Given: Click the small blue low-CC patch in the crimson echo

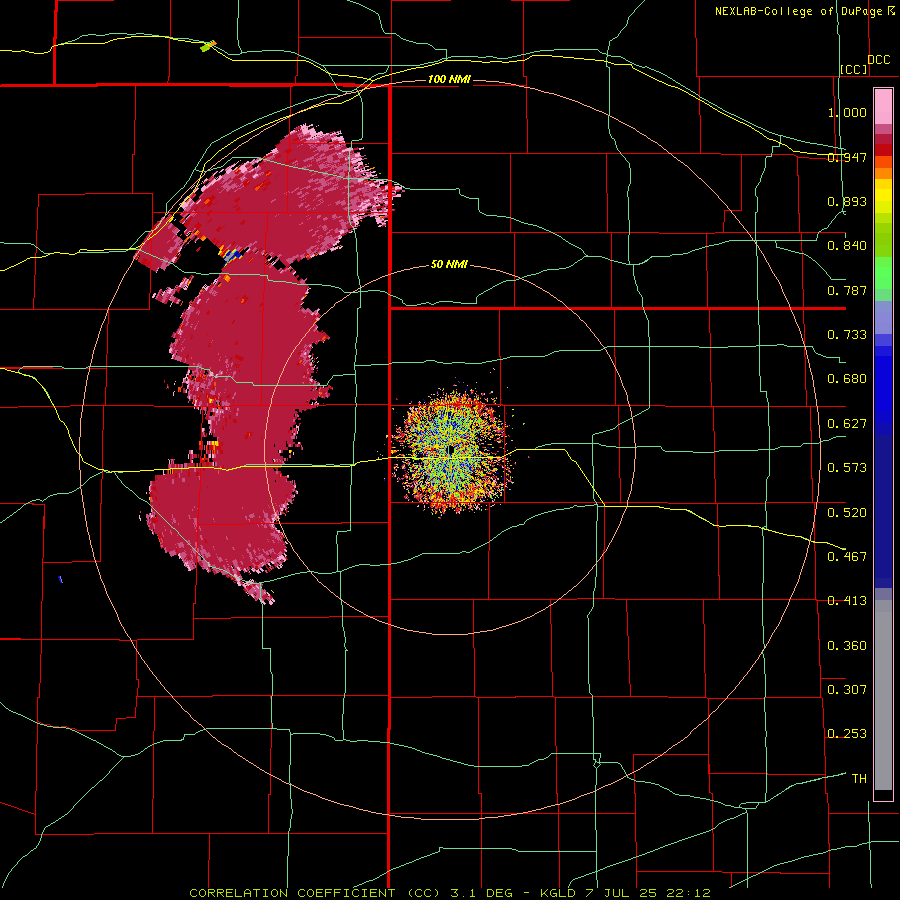Looking at the screenshot, I should [x=233, y=255].
